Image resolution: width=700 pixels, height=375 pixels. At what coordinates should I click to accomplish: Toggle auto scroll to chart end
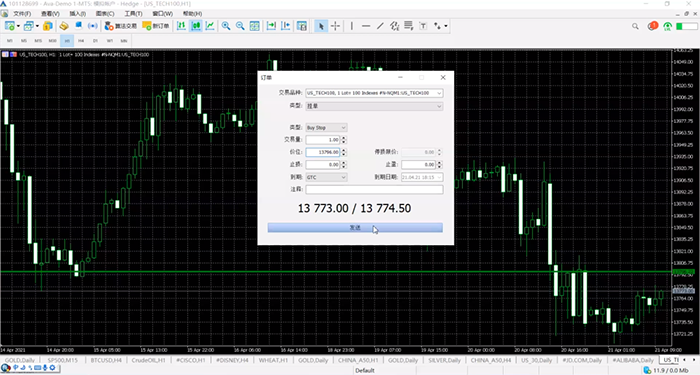[271, 26]
